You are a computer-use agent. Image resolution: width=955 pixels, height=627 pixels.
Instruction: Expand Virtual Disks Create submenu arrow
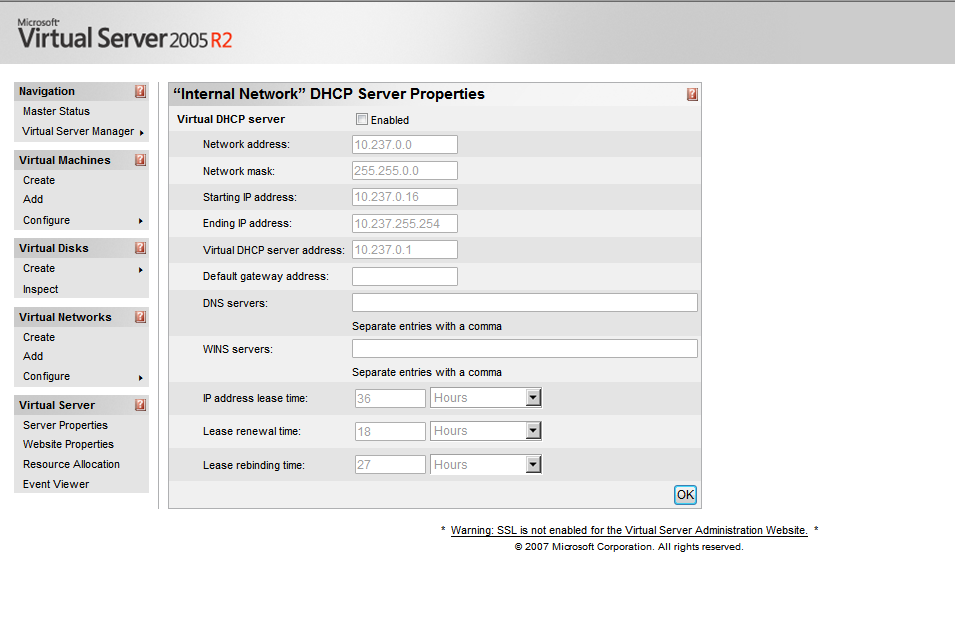[x=141, y=269]
